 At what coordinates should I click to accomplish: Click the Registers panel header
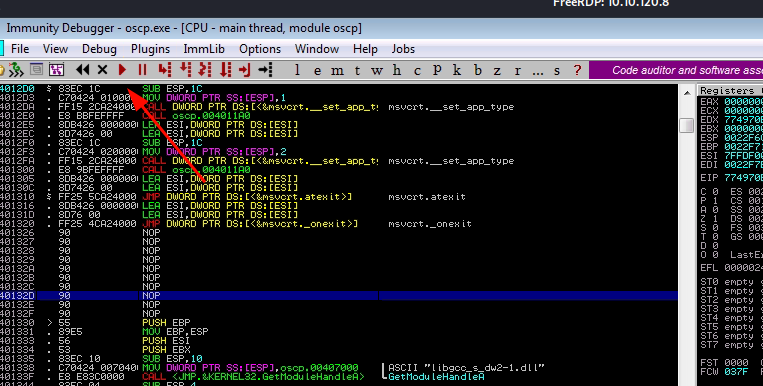730,90
